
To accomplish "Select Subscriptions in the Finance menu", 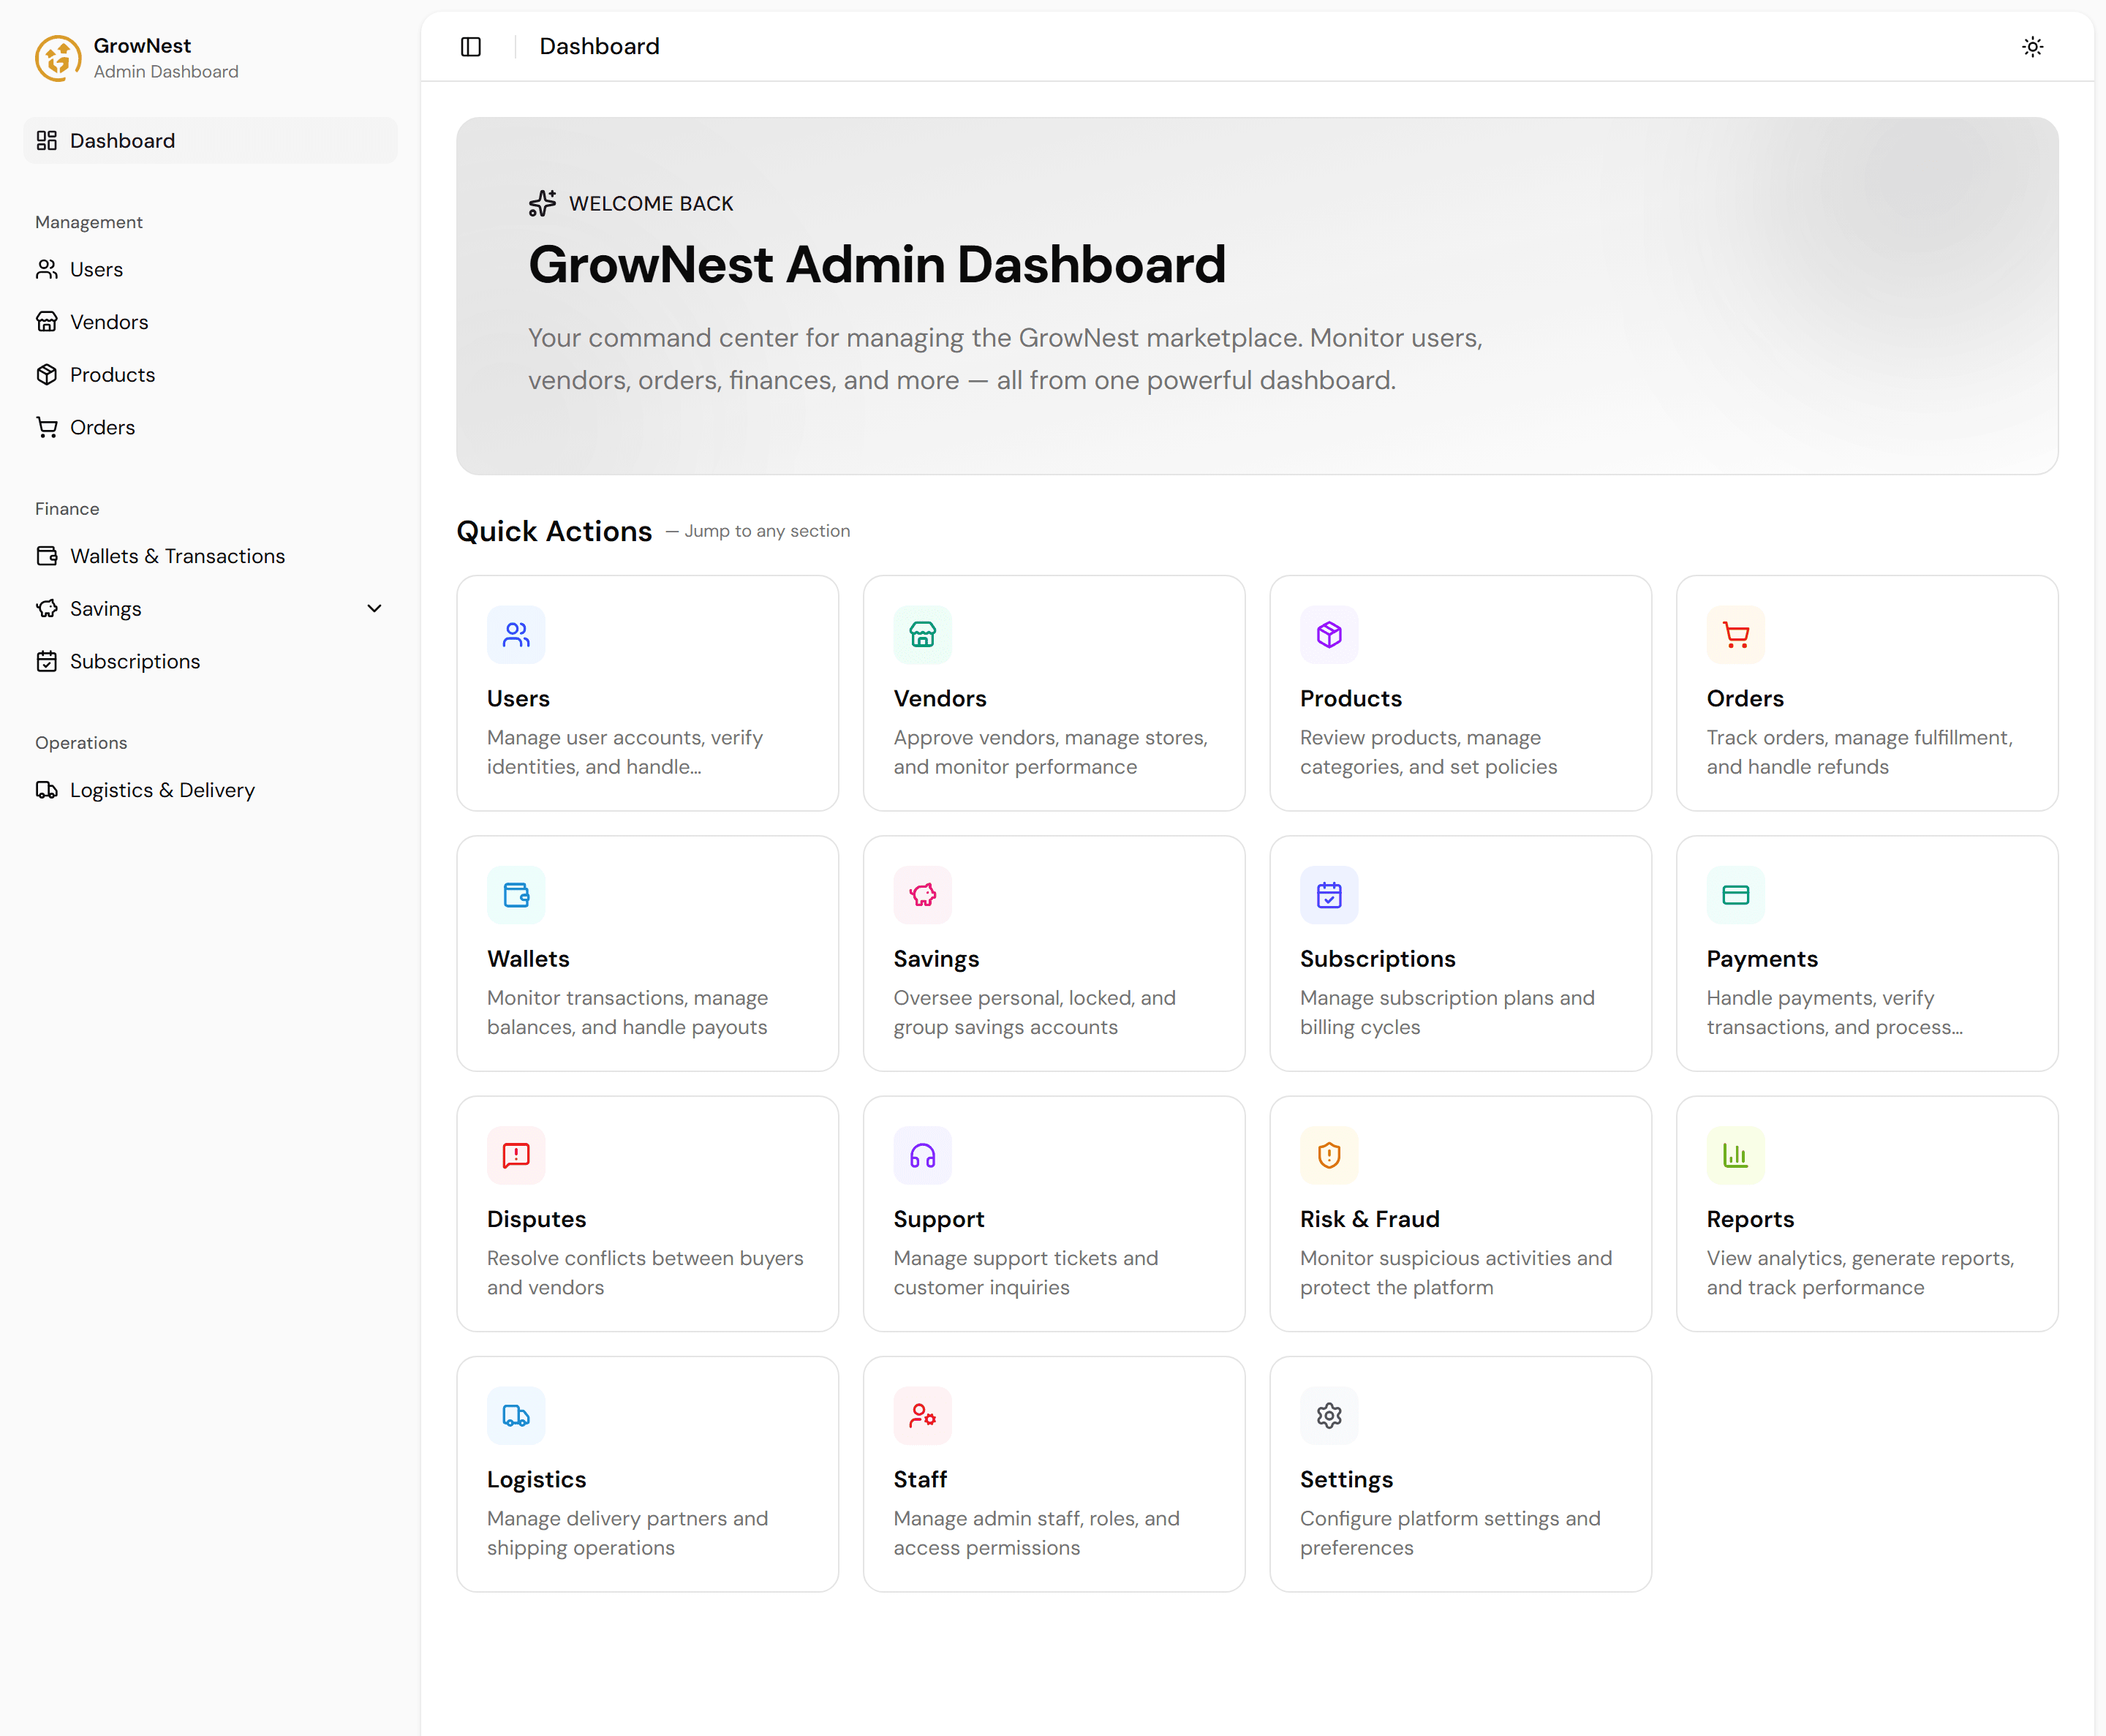I will [x=134, y=661].
